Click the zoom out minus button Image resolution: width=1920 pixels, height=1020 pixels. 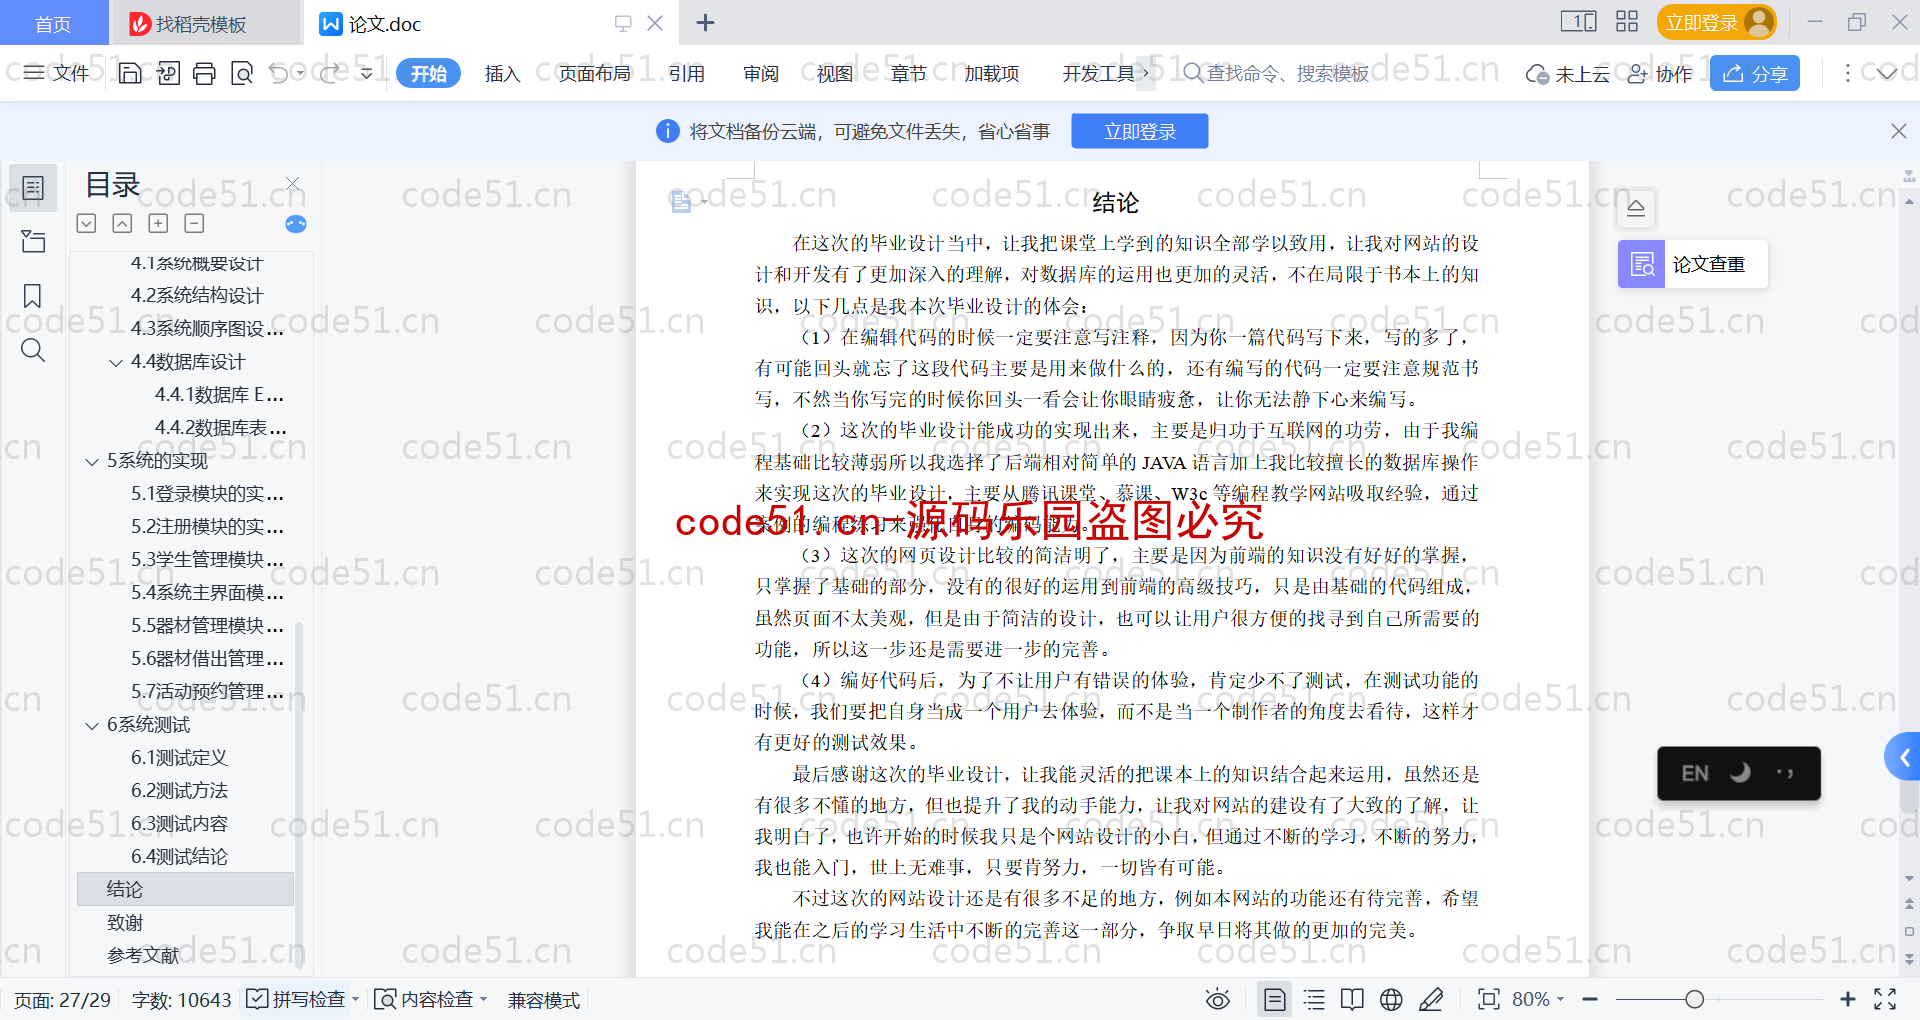click(1590, 999)
